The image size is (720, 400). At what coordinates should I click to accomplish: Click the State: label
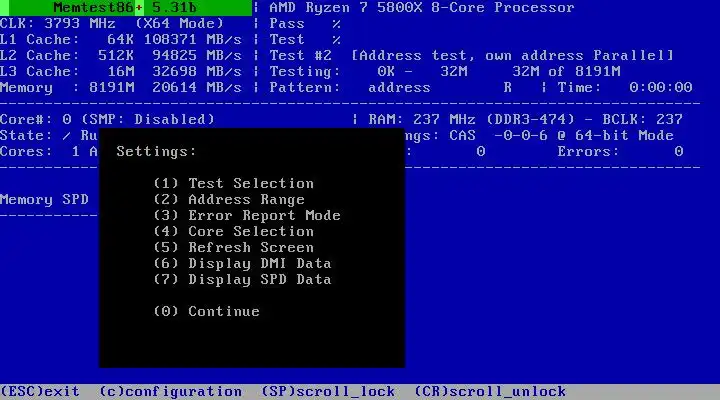pyautogui.click(x=26, y=135)
